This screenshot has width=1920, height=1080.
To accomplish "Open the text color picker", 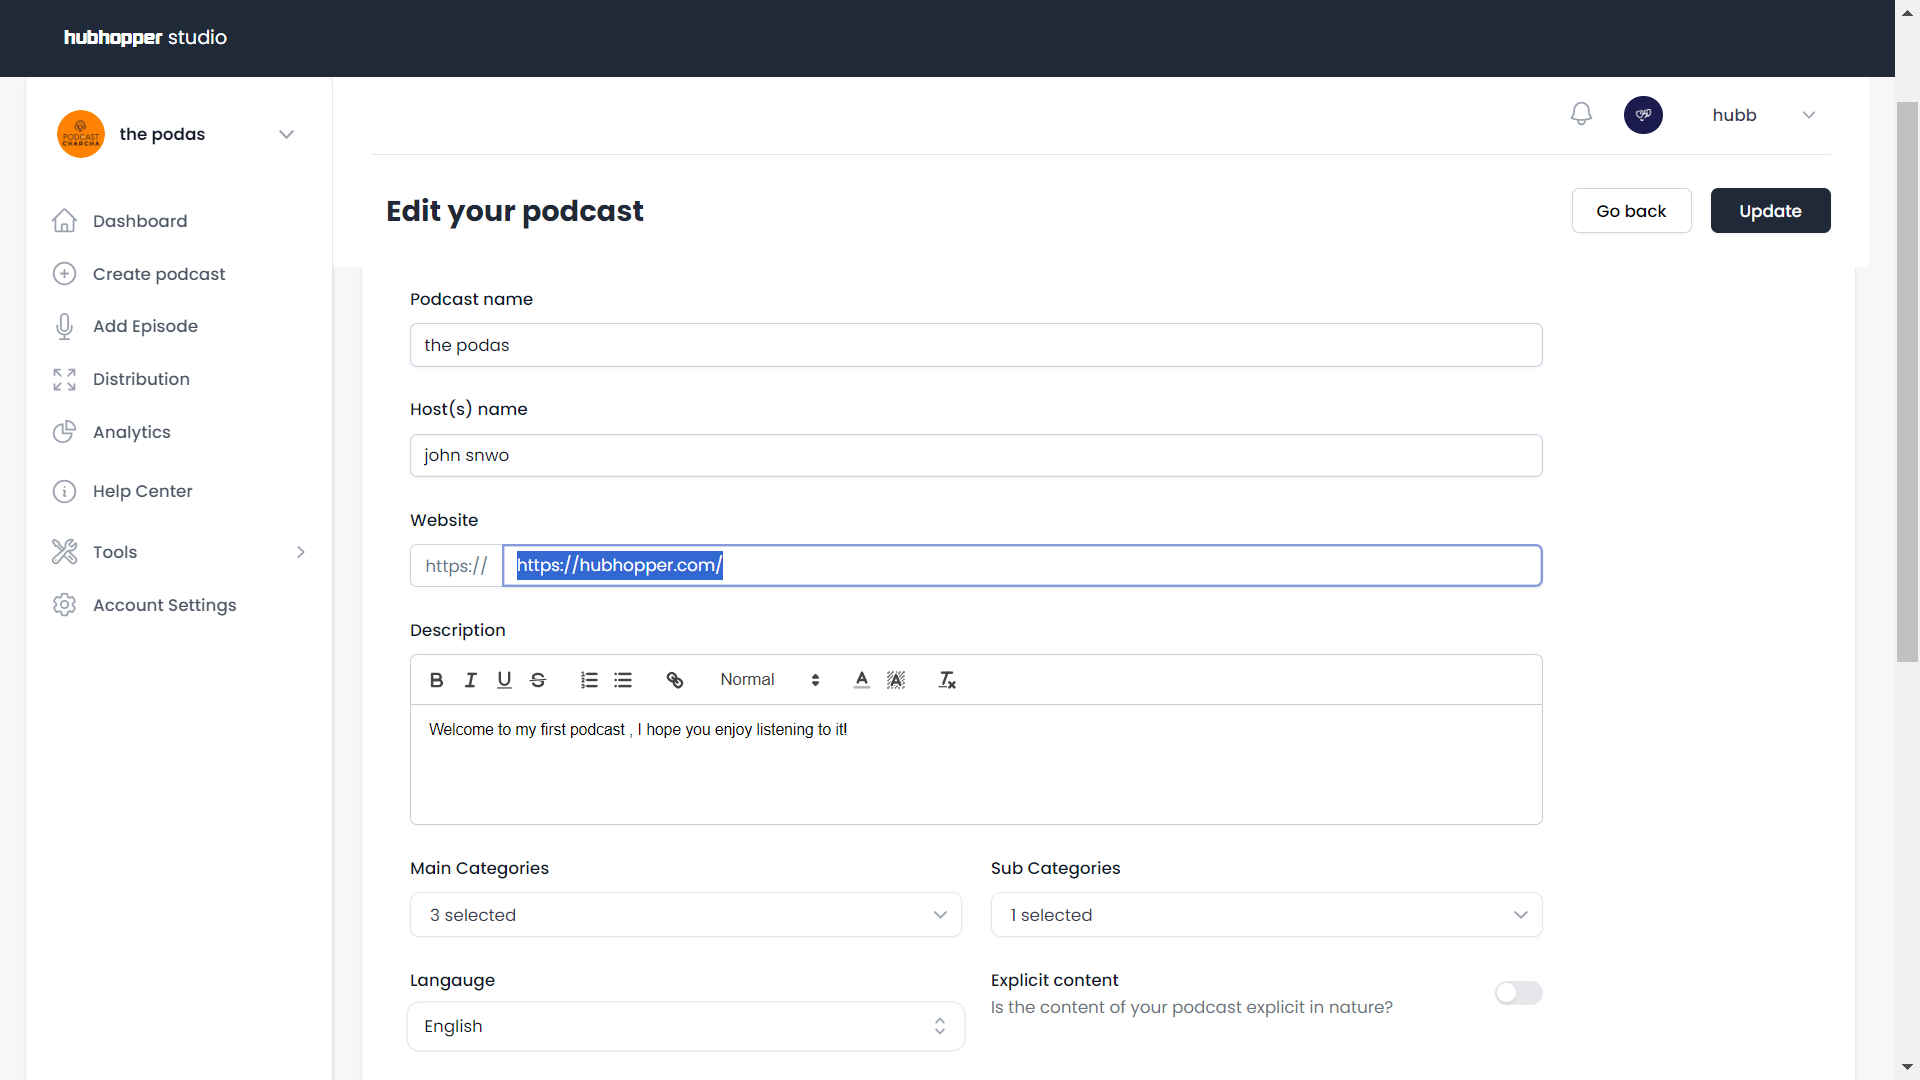I will [860, 679].
